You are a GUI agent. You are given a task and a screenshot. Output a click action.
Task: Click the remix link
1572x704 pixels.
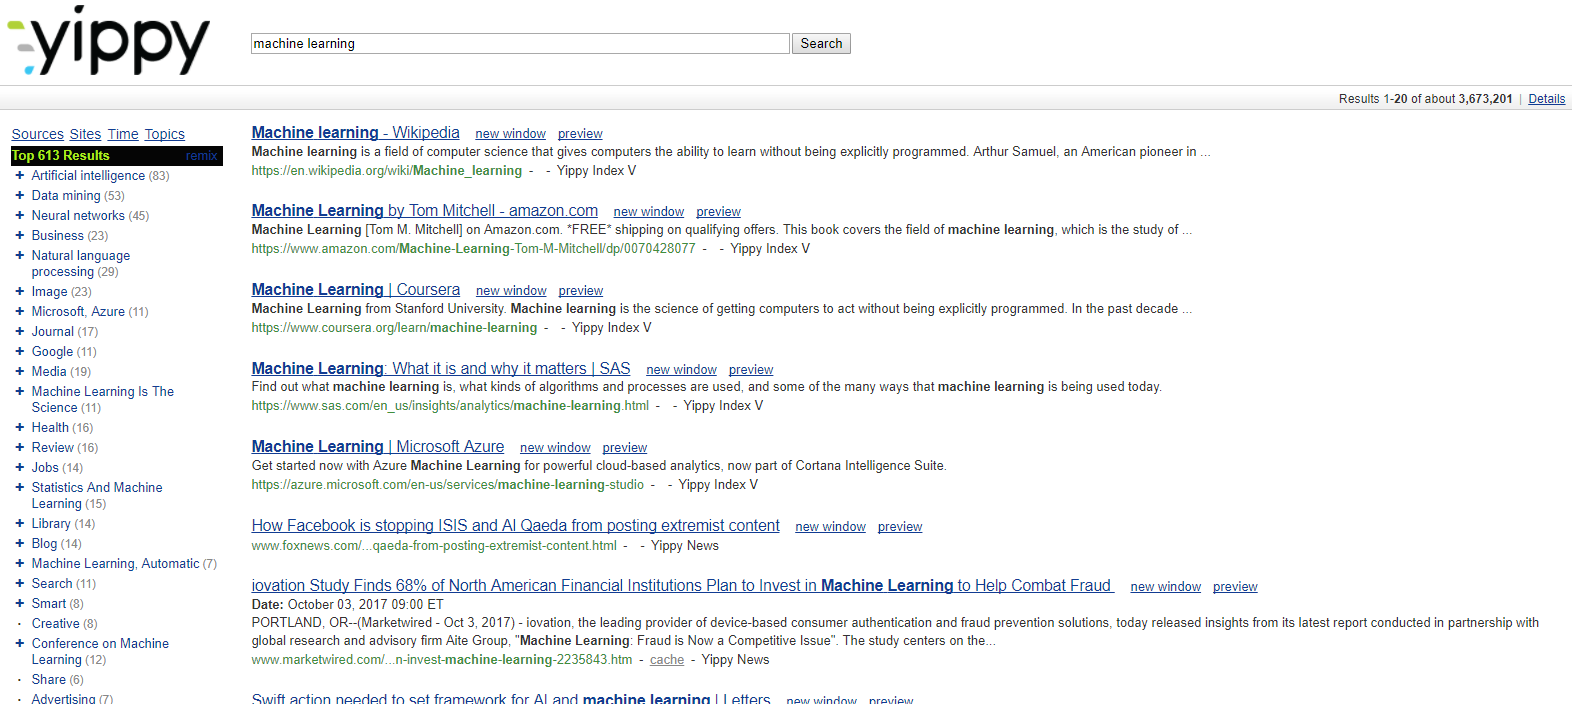(x=201, y=156)
